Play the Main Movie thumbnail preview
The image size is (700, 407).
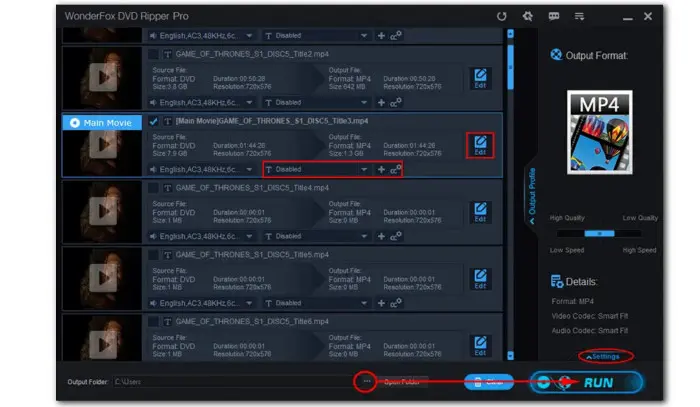point(103,145)
